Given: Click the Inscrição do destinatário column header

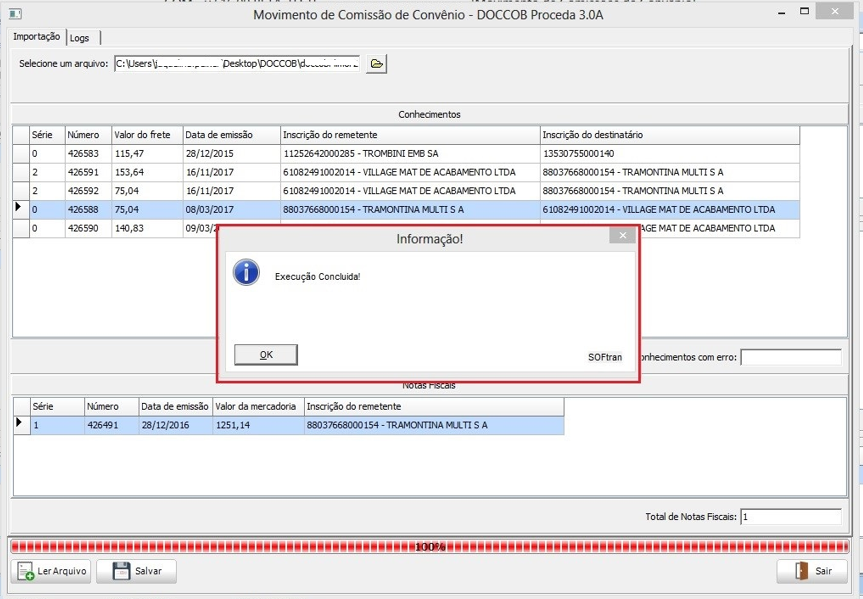Looking at the screenshot, I should (x=670, y=135).
